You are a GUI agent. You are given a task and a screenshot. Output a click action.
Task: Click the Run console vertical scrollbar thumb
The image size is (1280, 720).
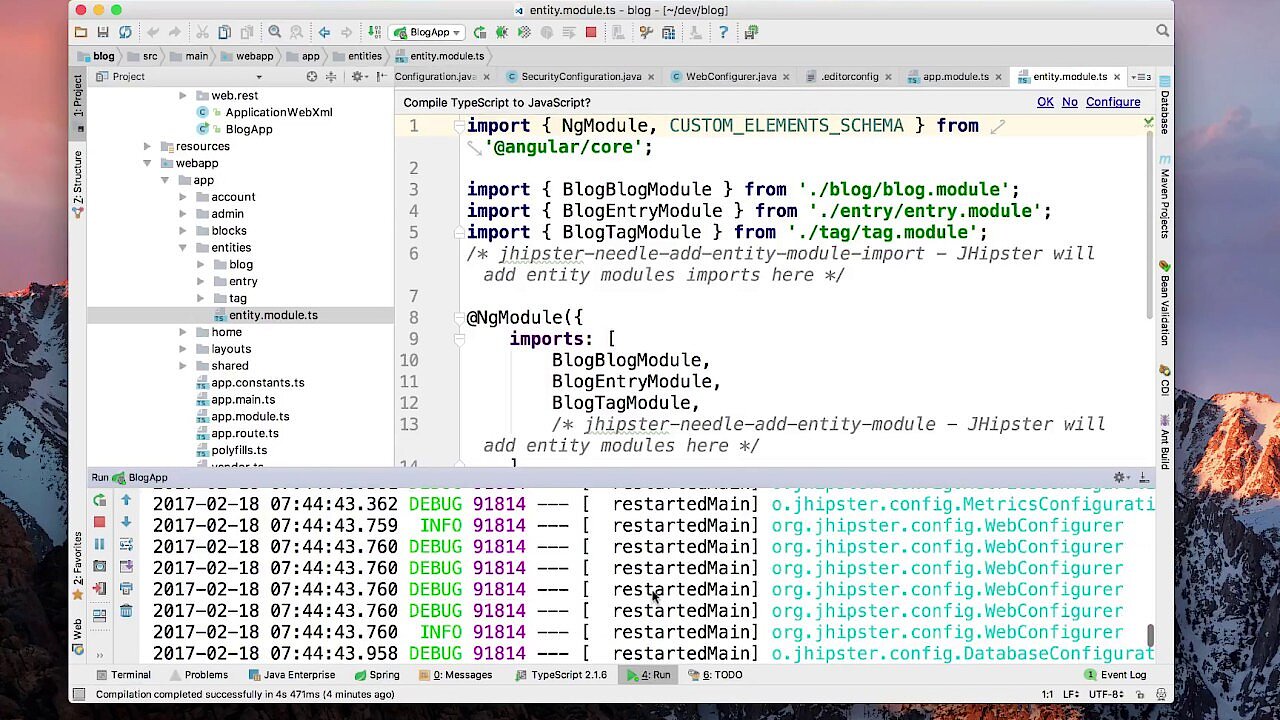(1150, 635)
